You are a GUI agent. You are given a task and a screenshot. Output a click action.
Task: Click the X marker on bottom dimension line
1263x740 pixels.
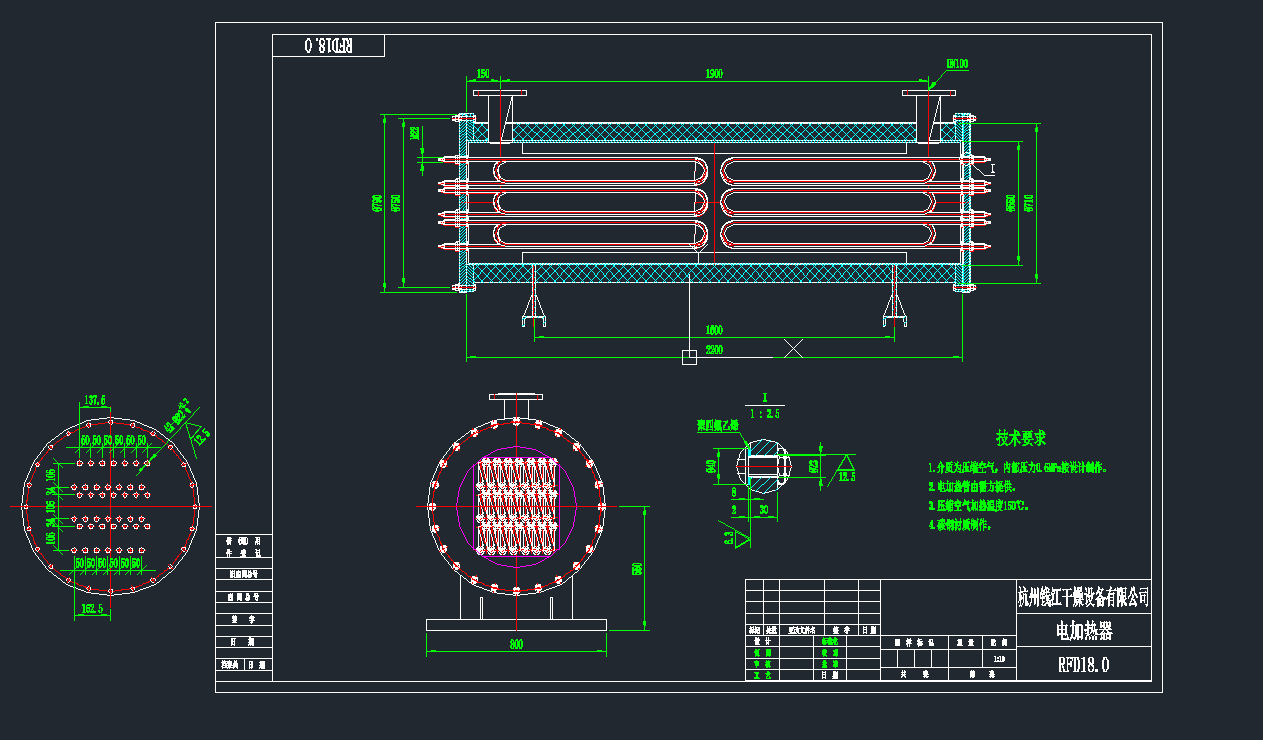click(x=794, y=348)
